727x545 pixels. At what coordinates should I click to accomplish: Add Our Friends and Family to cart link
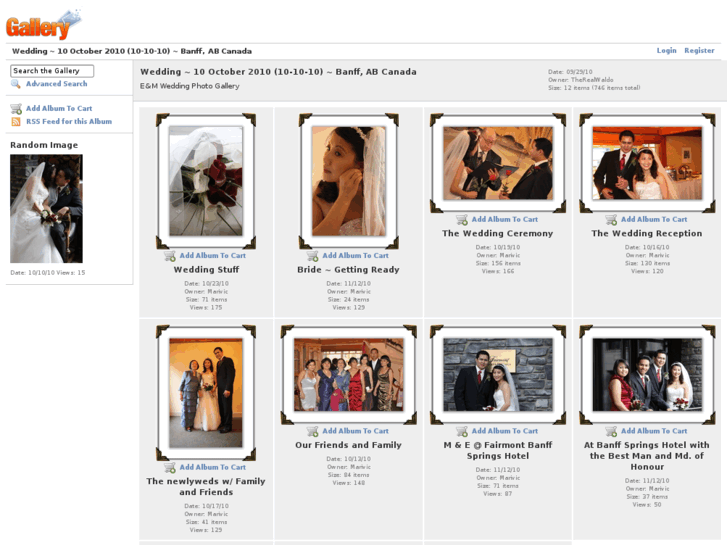tap(356, 431)
